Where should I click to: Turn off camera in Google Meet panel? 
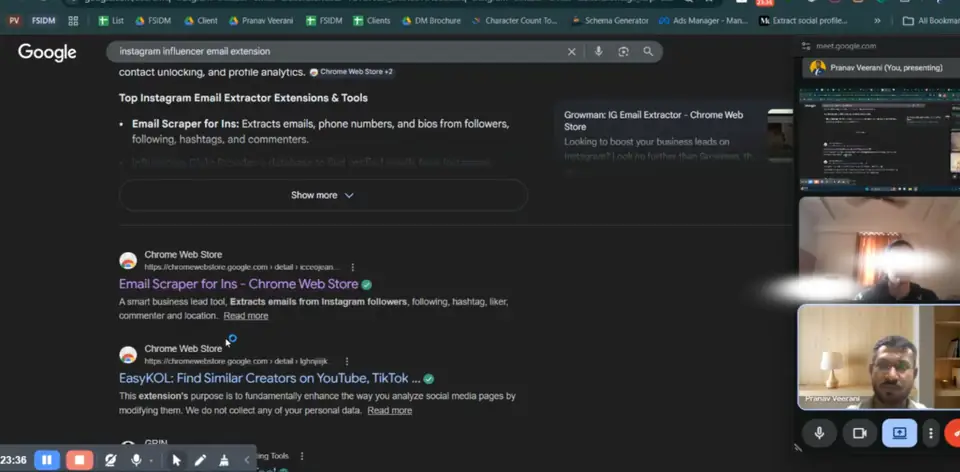click(x=860, y=433)
